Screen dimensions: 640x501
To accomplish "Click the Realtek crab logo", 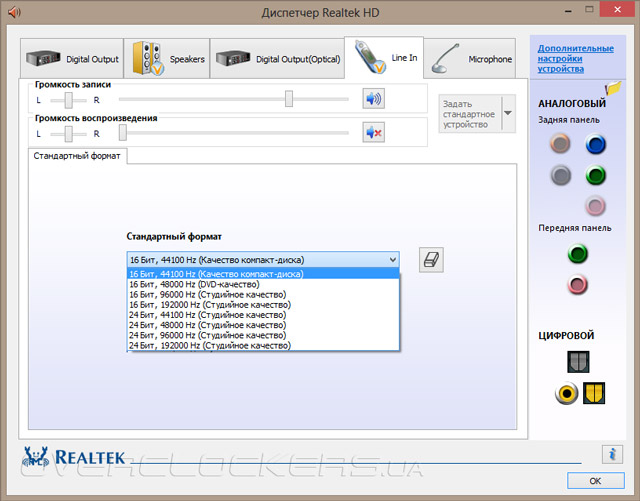I will coord(35,456).
